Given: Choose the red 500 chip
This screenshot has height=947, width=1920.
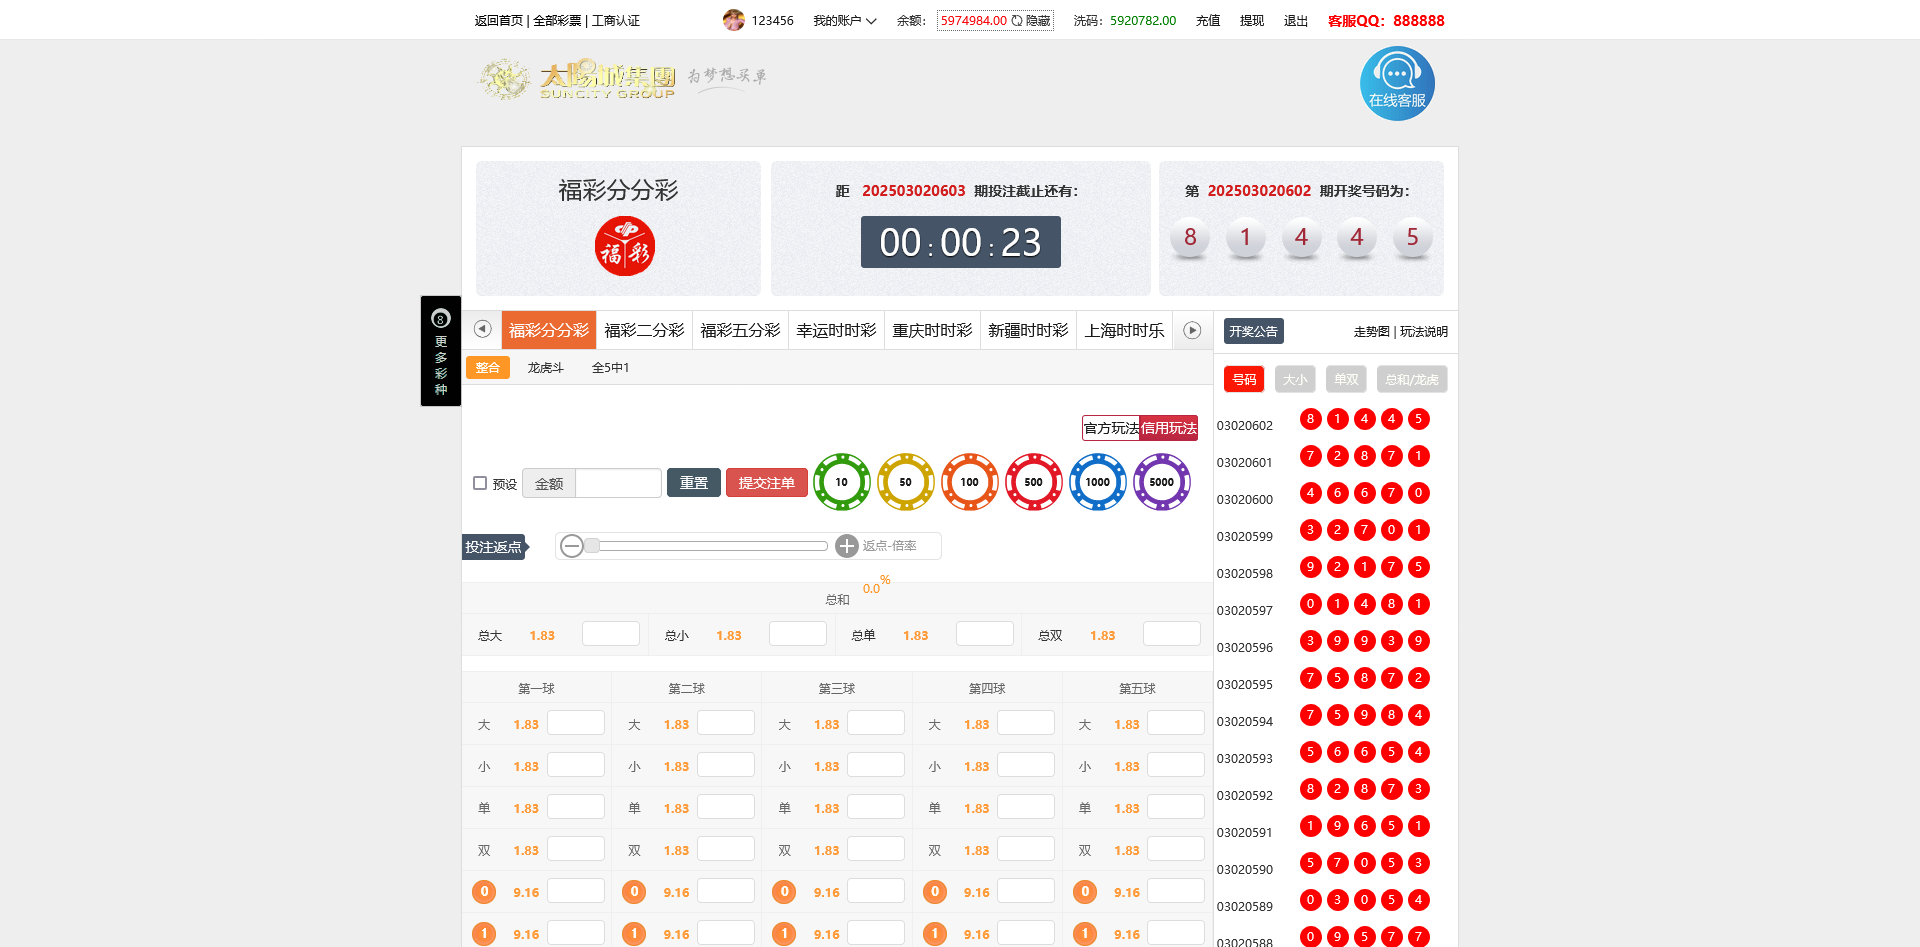Looking at the screenshot, I should click(1033, 482).
